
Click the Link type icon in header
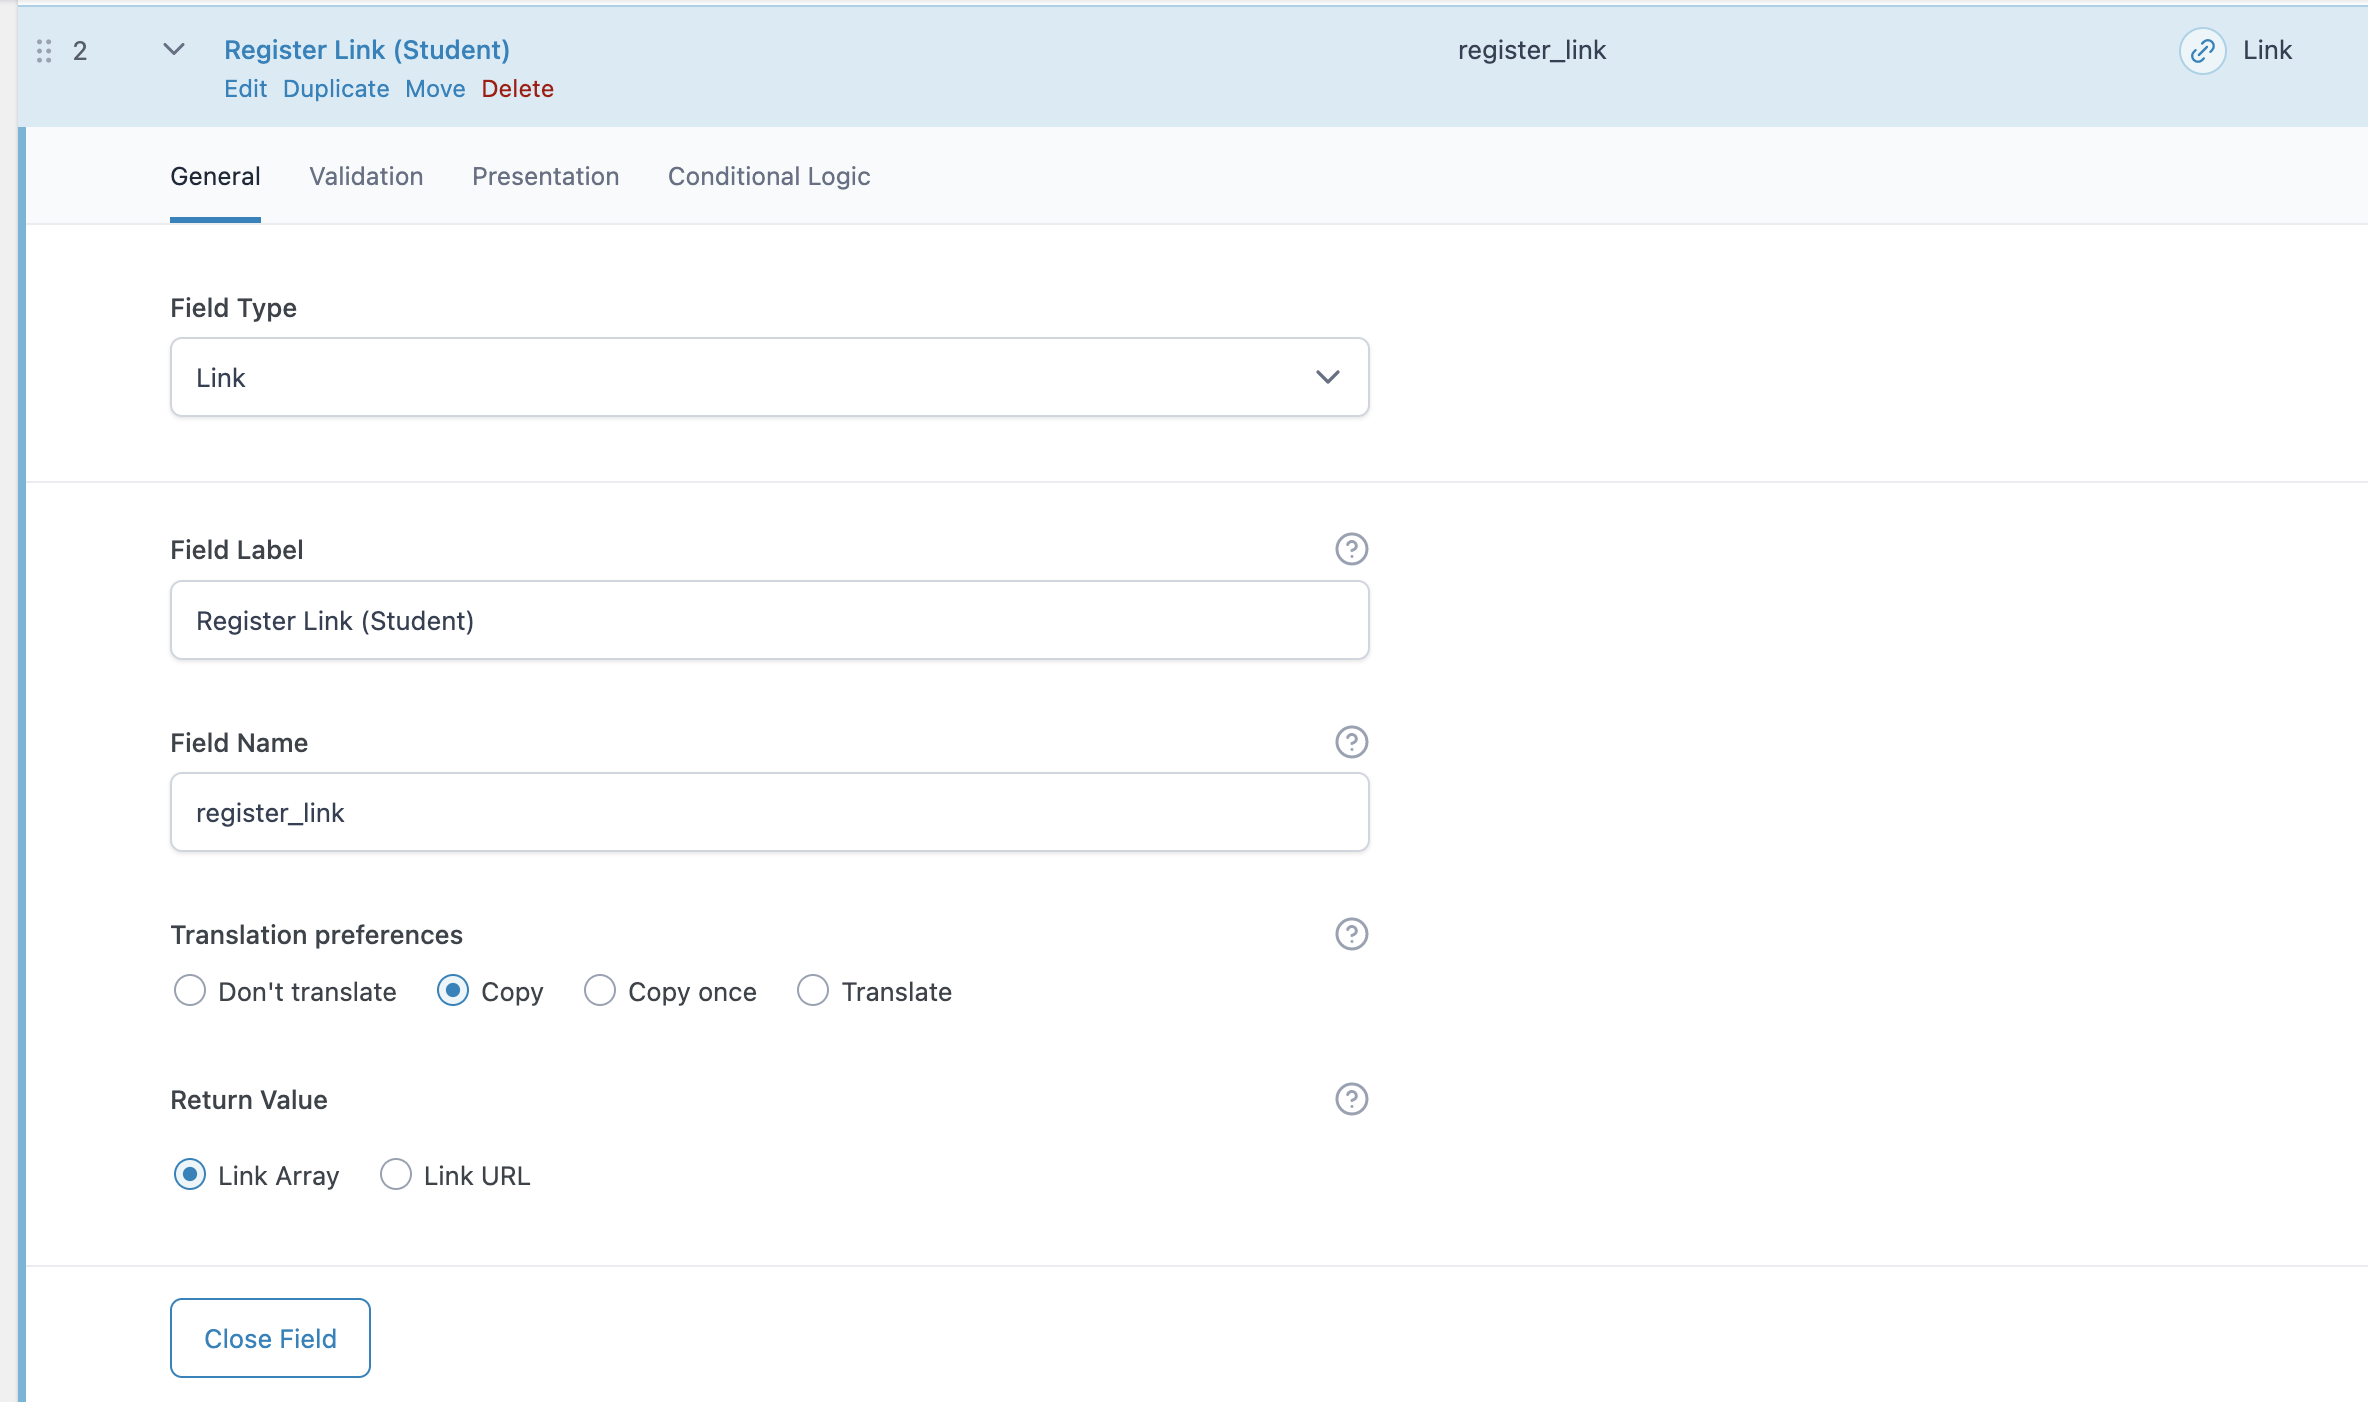point(2202,51)
